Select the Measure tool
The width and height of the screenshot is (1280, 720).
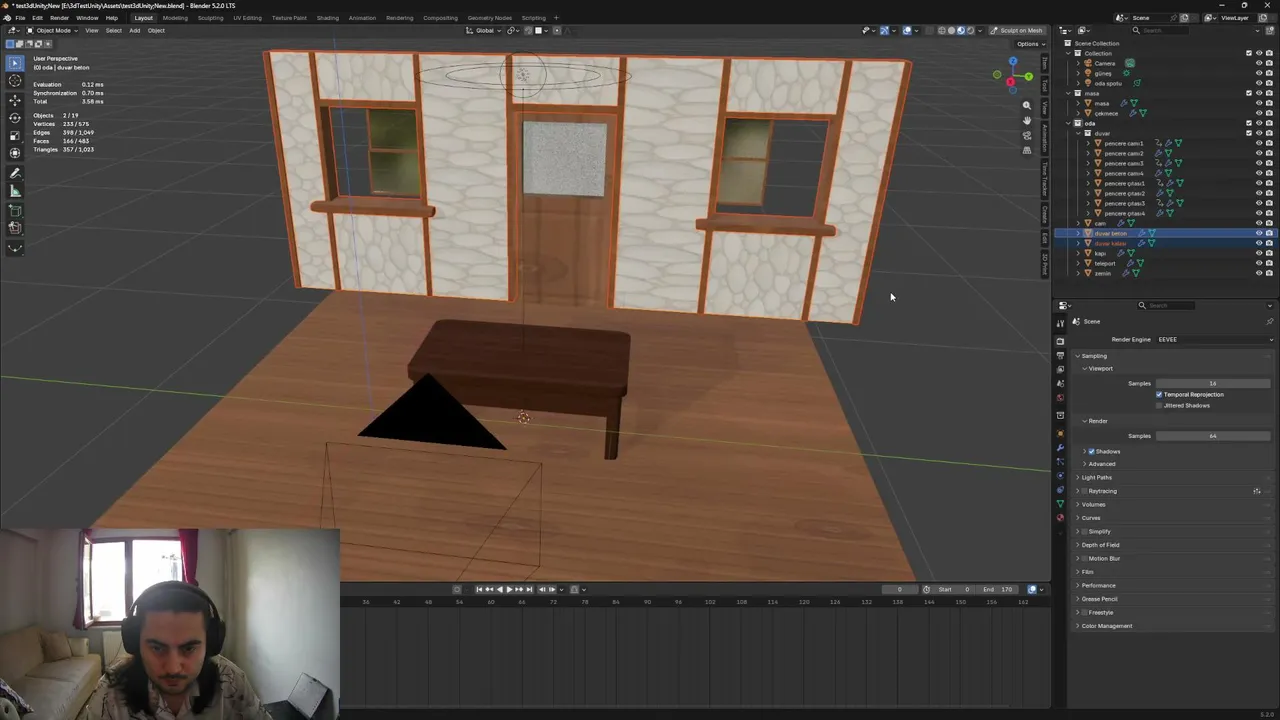pos(15,191)
